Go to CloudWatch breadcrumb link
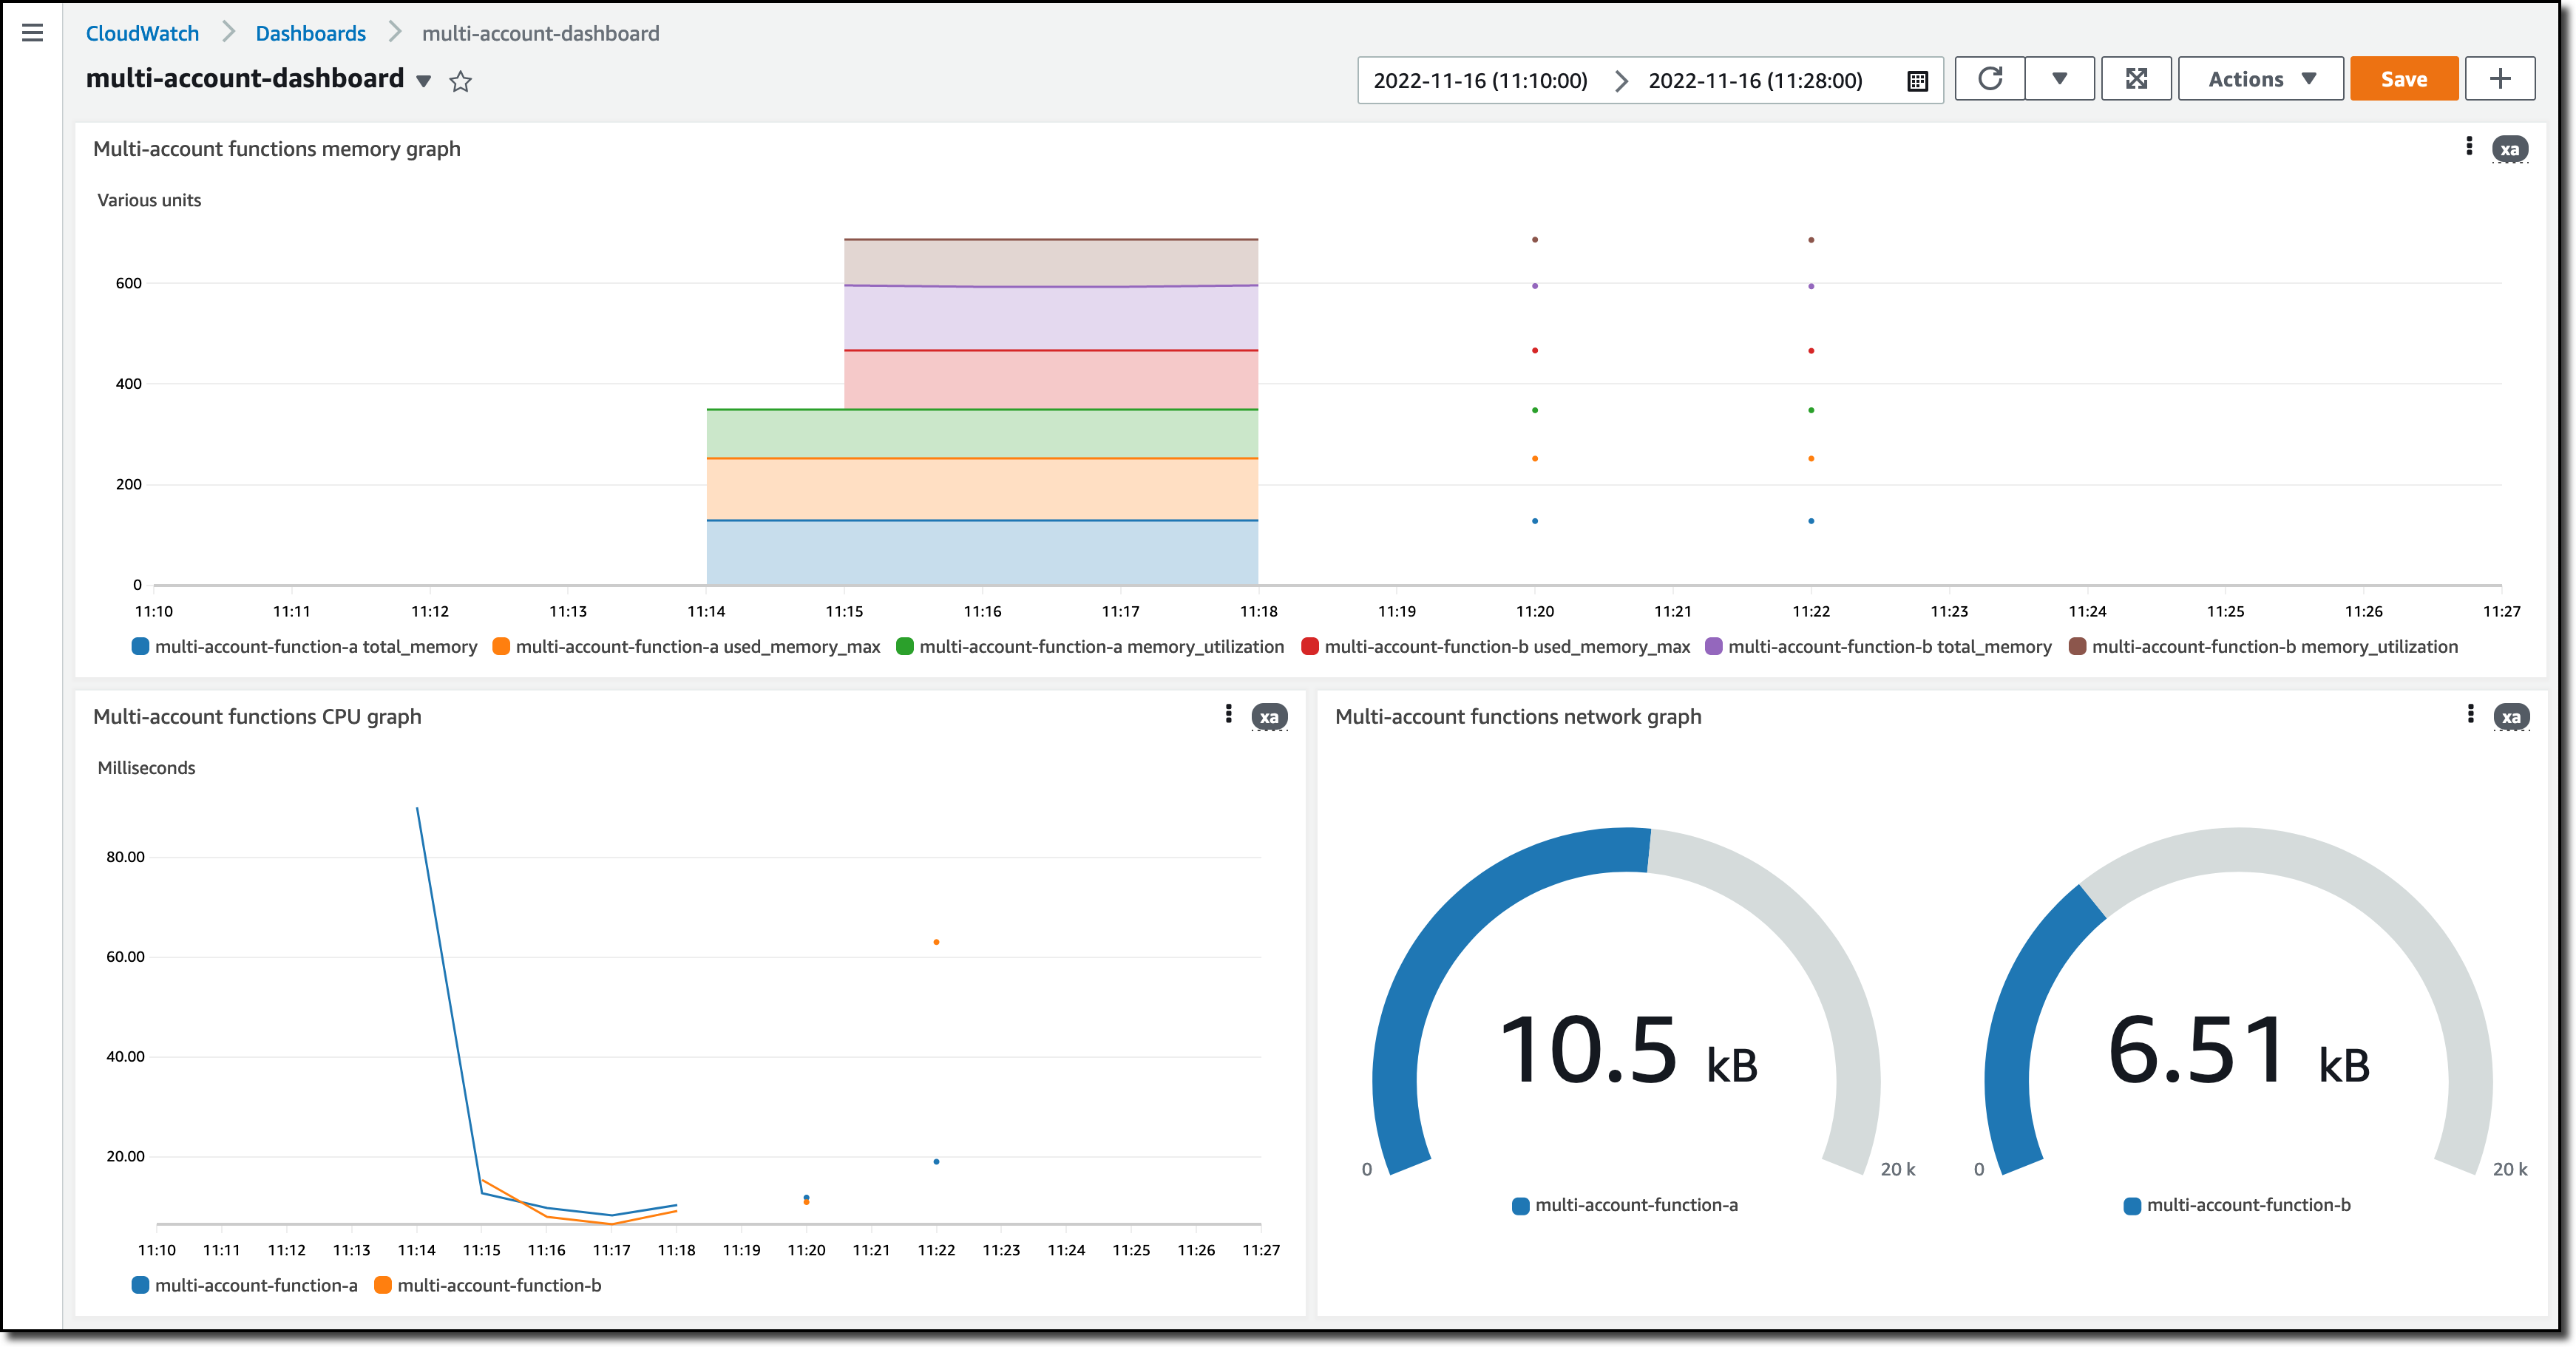Screen dimensions: 2576x1347 click(x=142, y=33)
